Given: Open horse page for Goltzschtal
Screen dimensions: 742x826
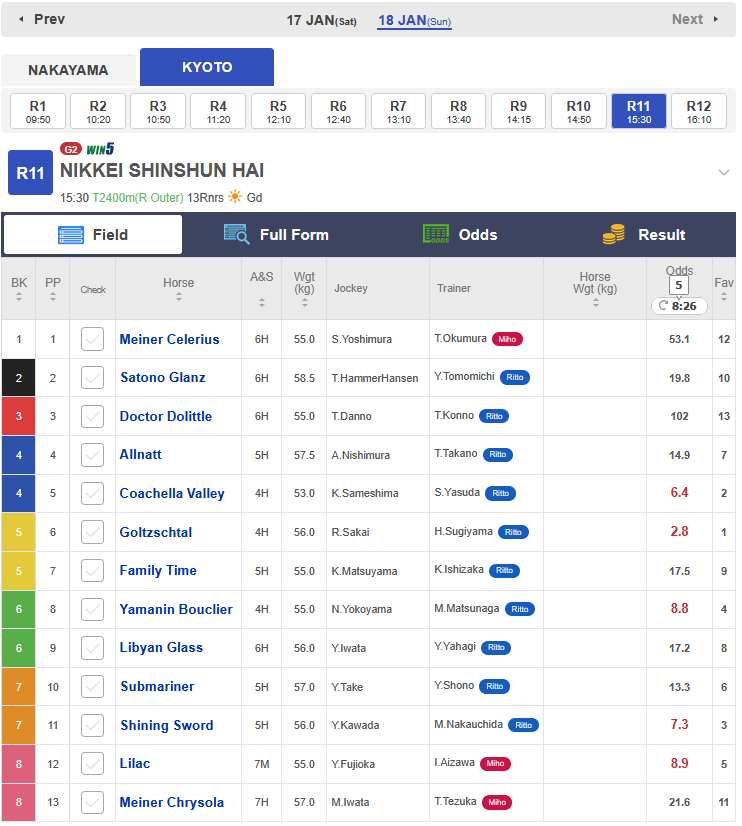Looking at the screenshot, I should click(x=156, y=532).
